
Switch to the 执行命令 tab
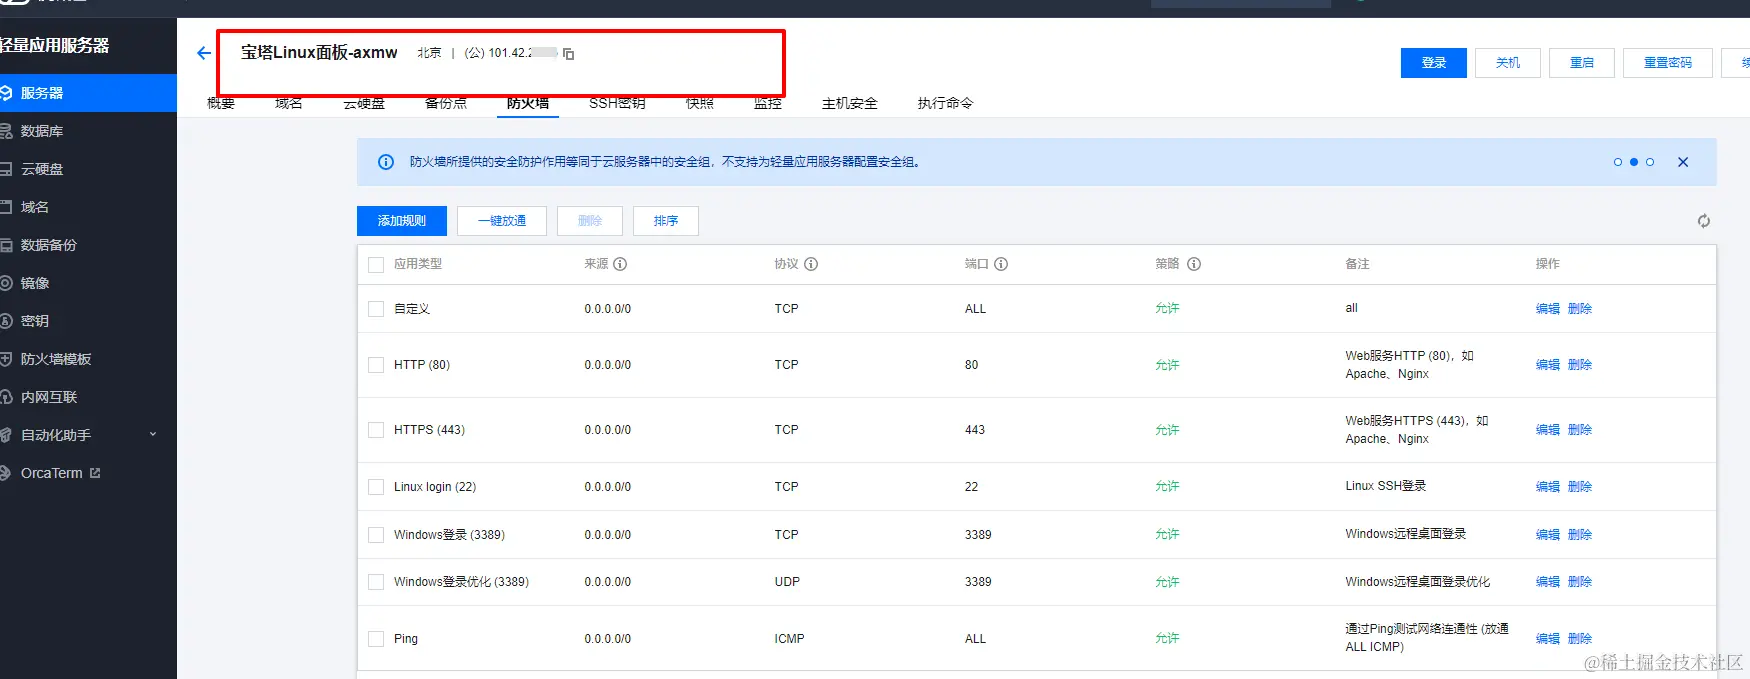click(945, 103)
